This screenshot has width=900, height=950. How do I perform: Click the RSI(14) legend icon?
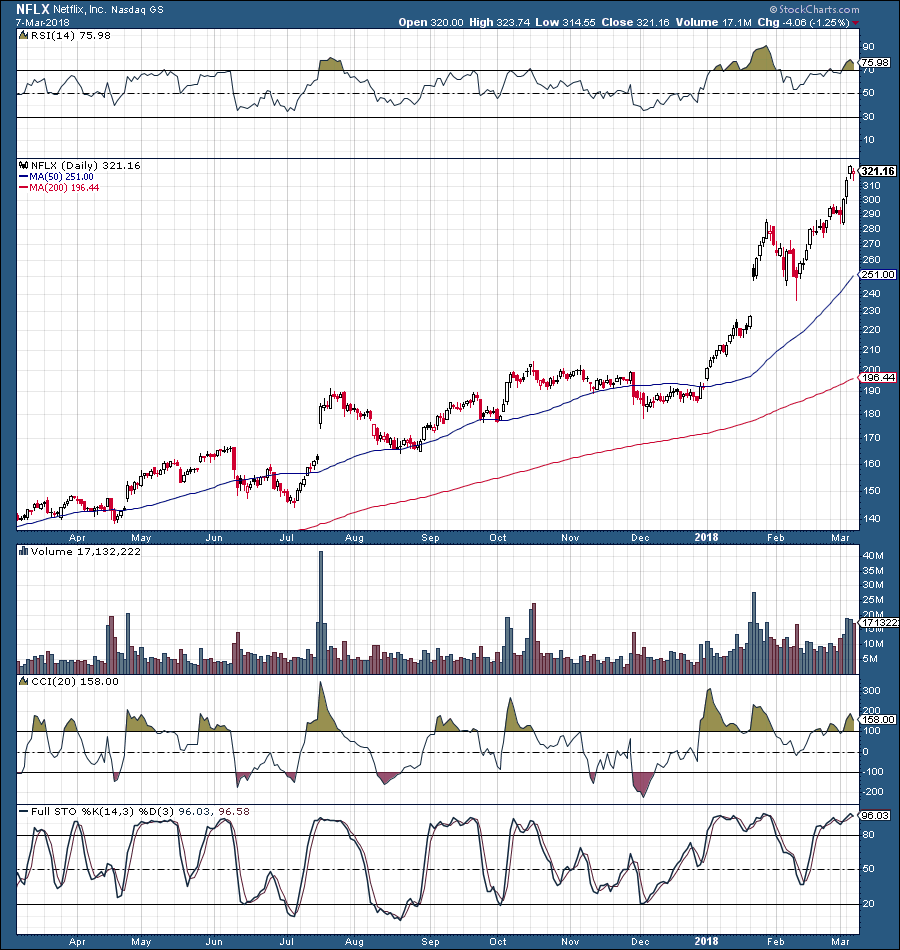(x=24, y=36)
